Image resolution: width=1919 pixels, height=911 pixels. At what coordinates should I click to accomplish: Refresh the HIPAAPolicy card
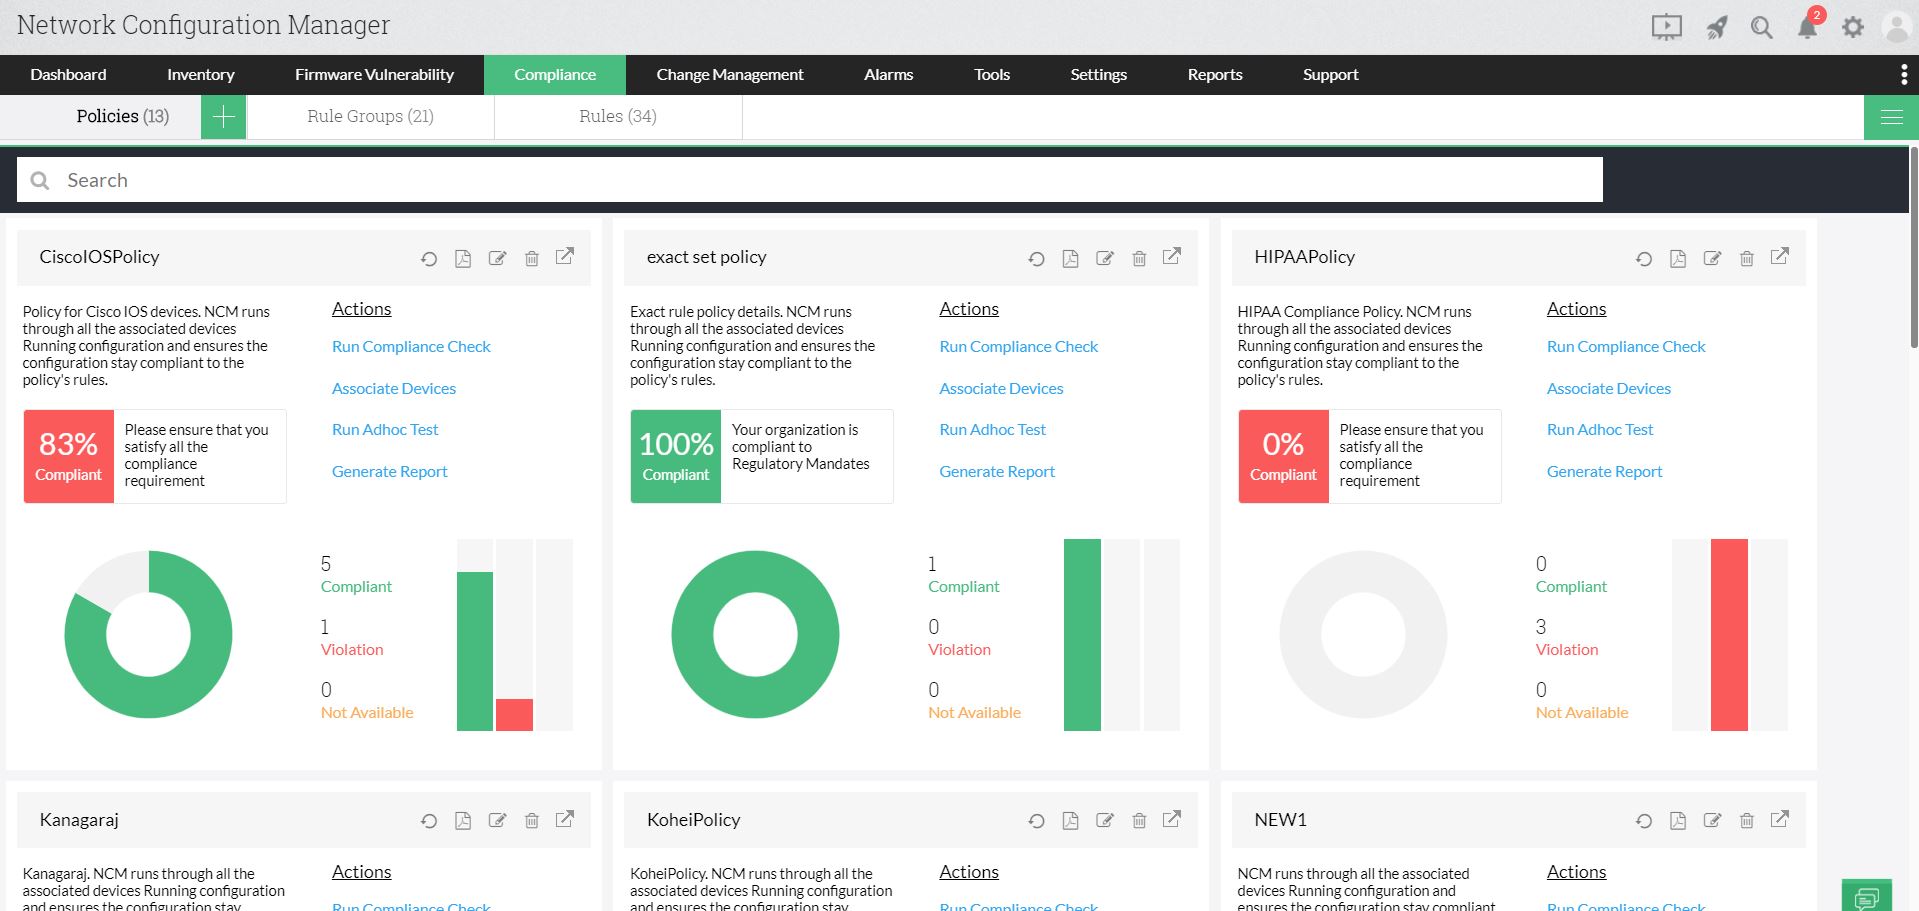[x=1644, y=259]
